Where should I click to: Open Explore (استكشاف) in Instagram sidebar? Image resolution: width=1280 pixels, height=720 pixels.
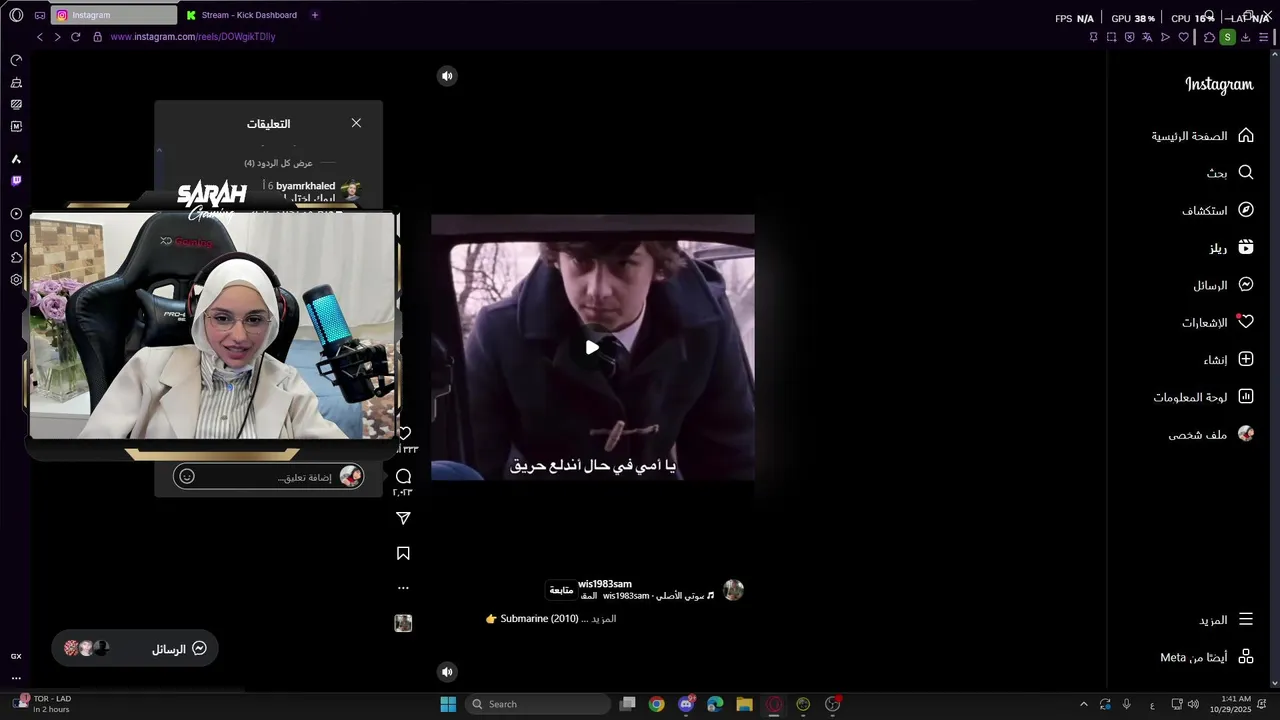(1218, 210)
